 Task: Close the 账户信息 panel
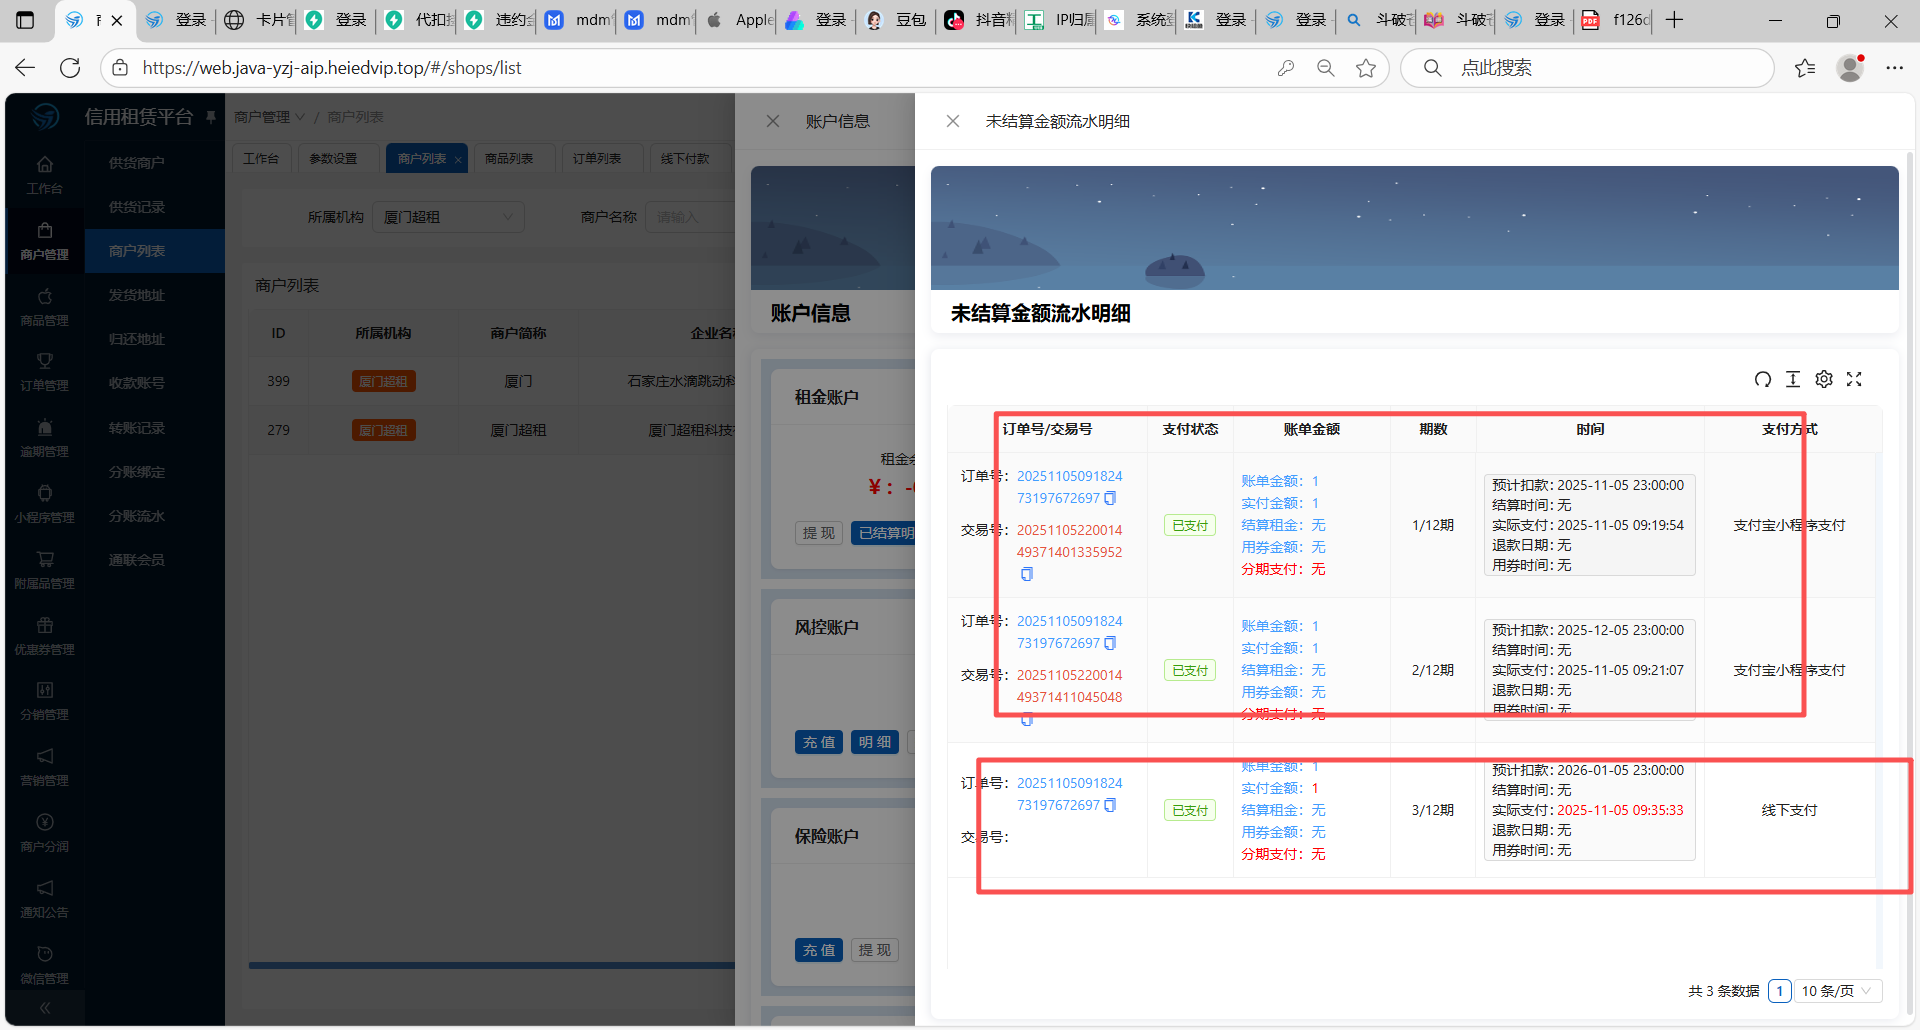point(773,121)
